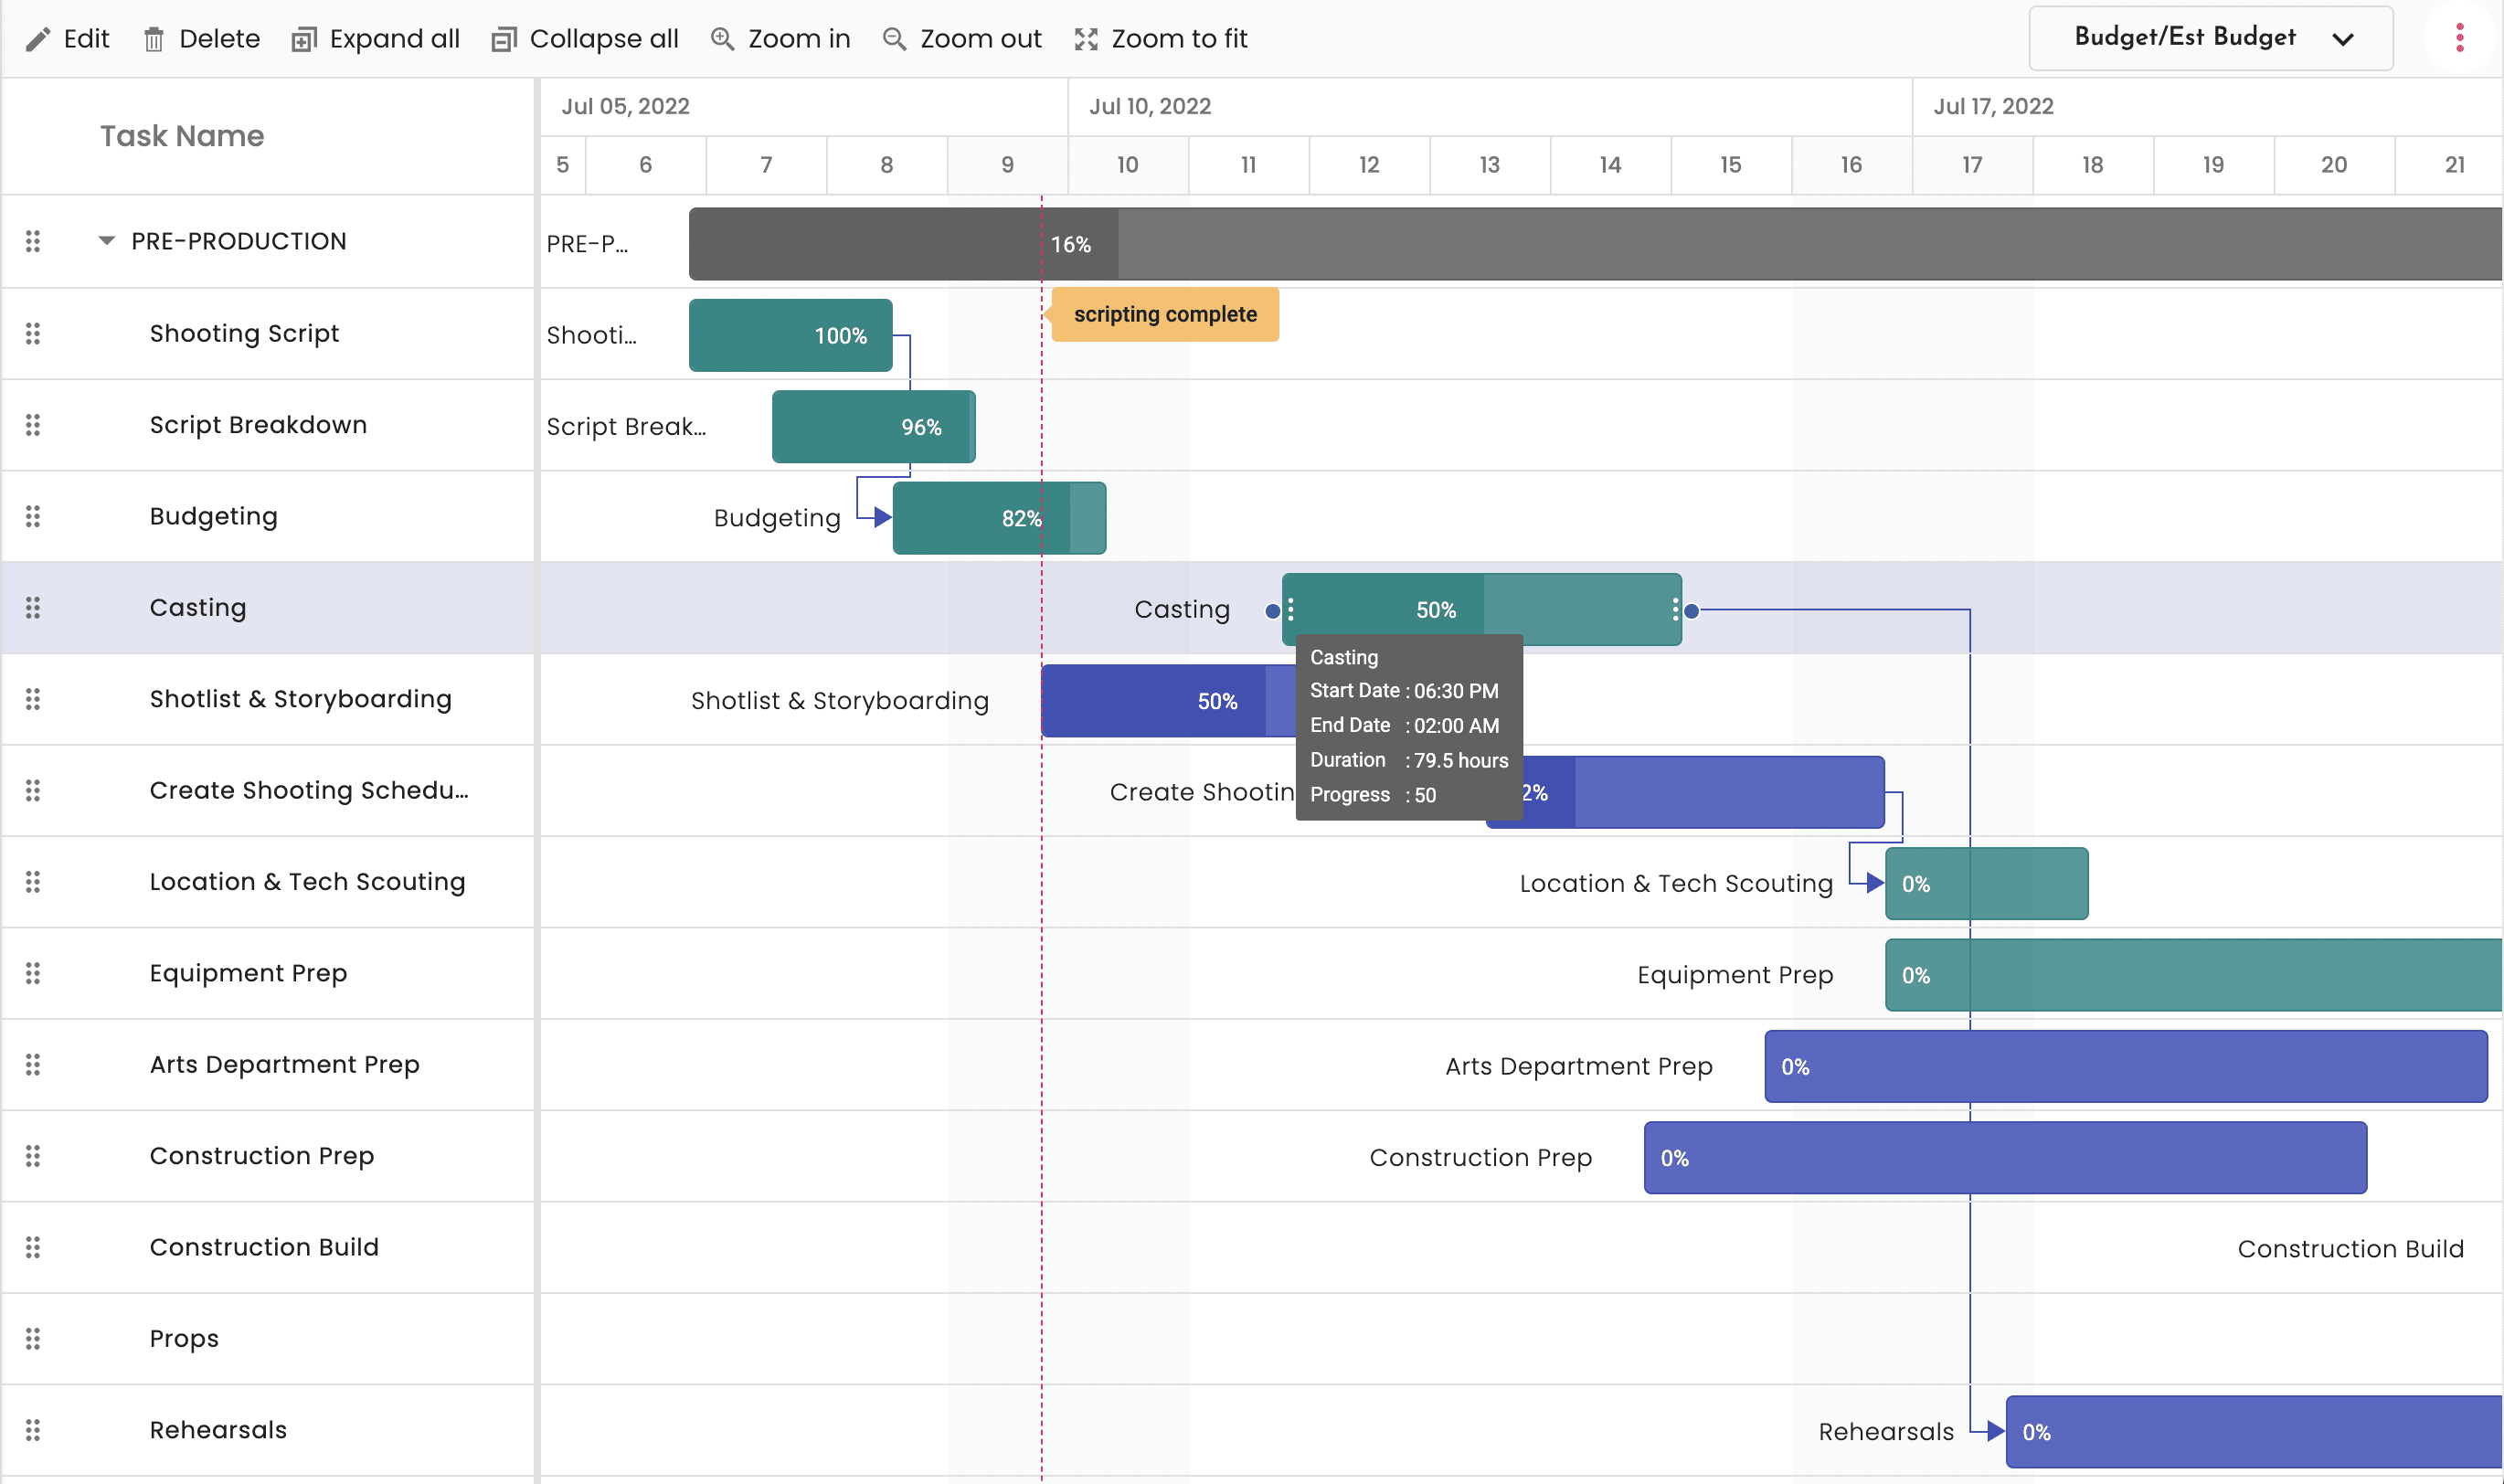
Task: Click the chevron next to Budget/Est Budget
Action: [2343, 40]
